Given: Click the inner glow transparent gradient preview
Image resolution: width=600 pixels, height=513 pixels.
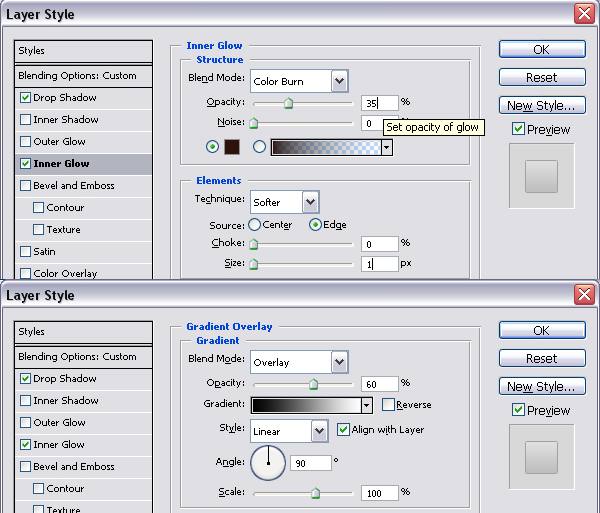Looking at the screenshot, I should coord(326,147).
